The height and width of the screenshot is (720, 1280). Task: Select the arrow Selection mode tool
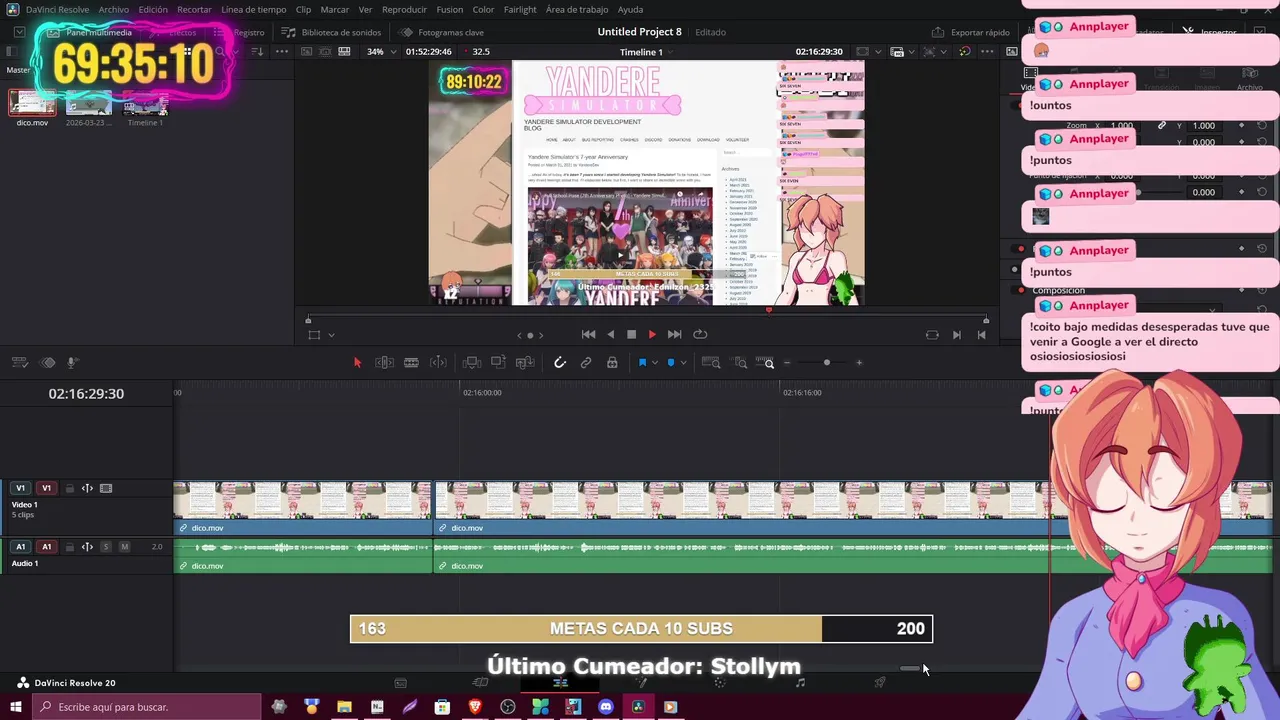(357, 363)
